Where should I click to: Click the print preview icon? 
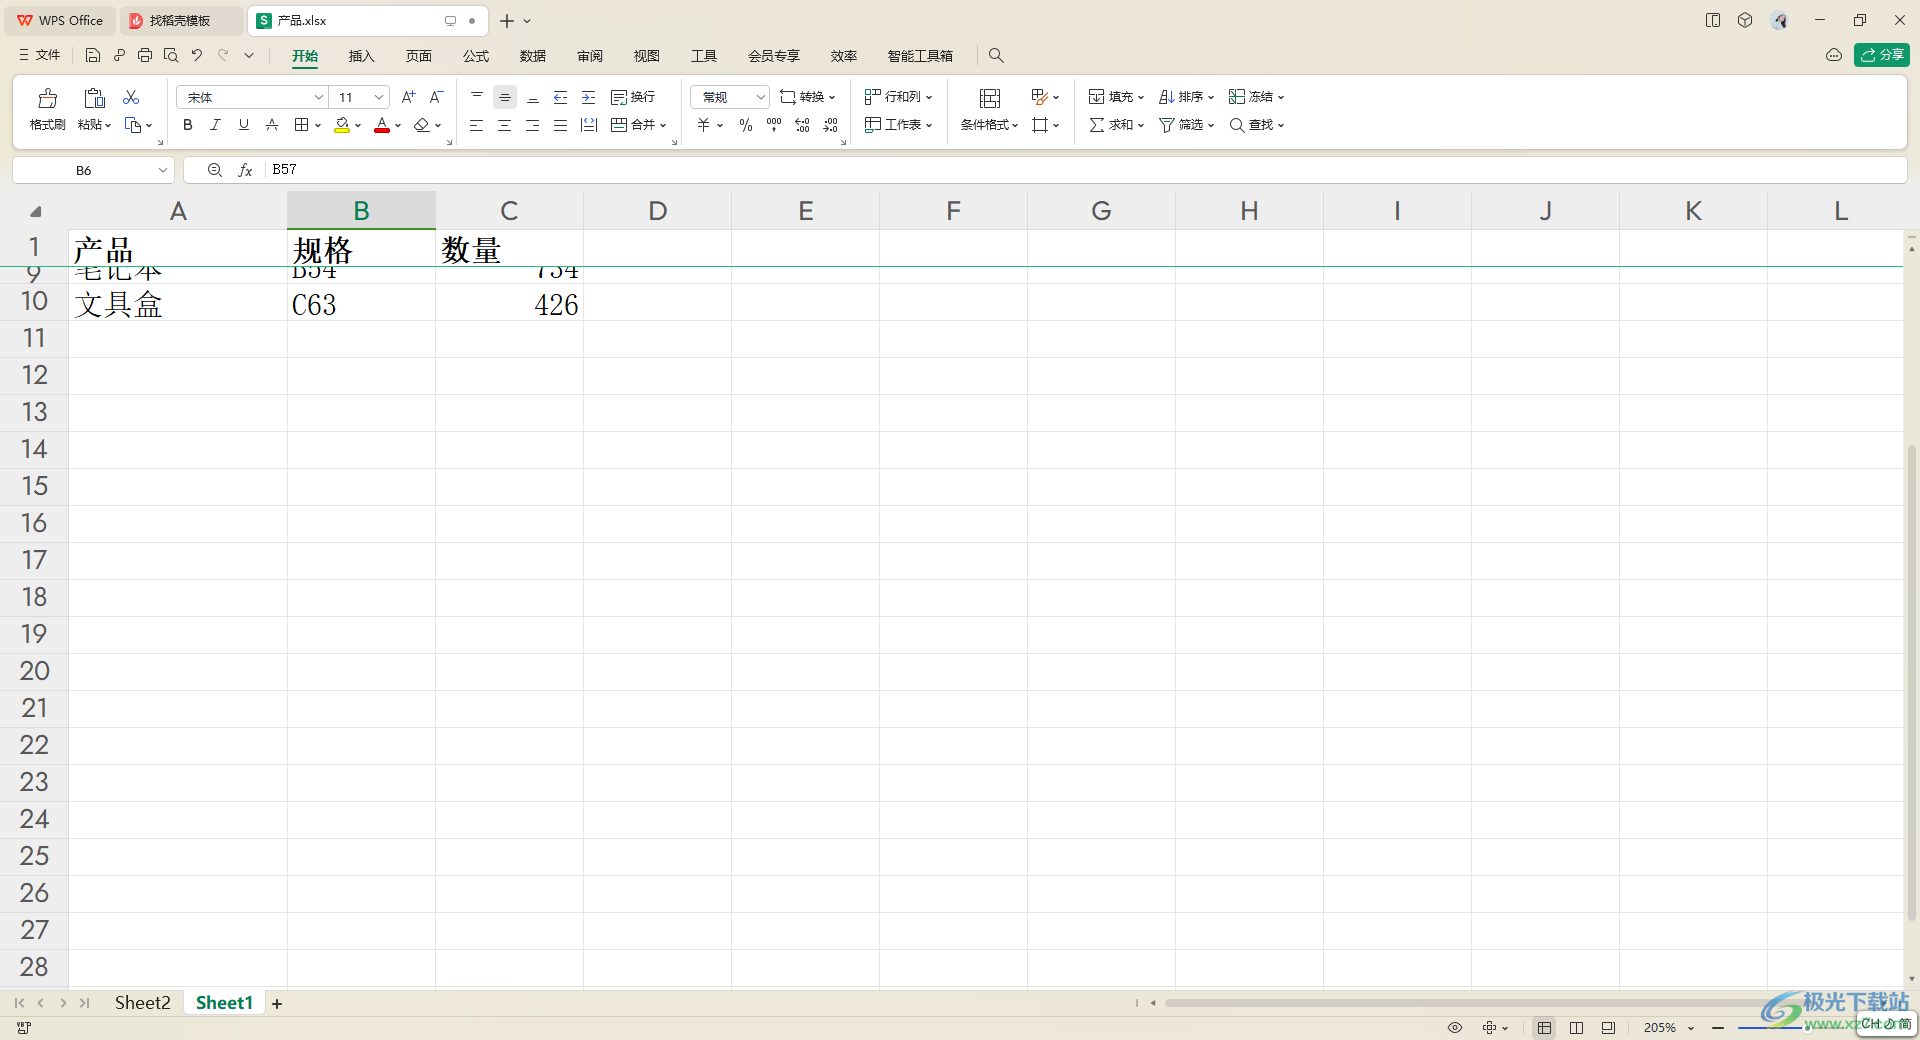(171, 55)
